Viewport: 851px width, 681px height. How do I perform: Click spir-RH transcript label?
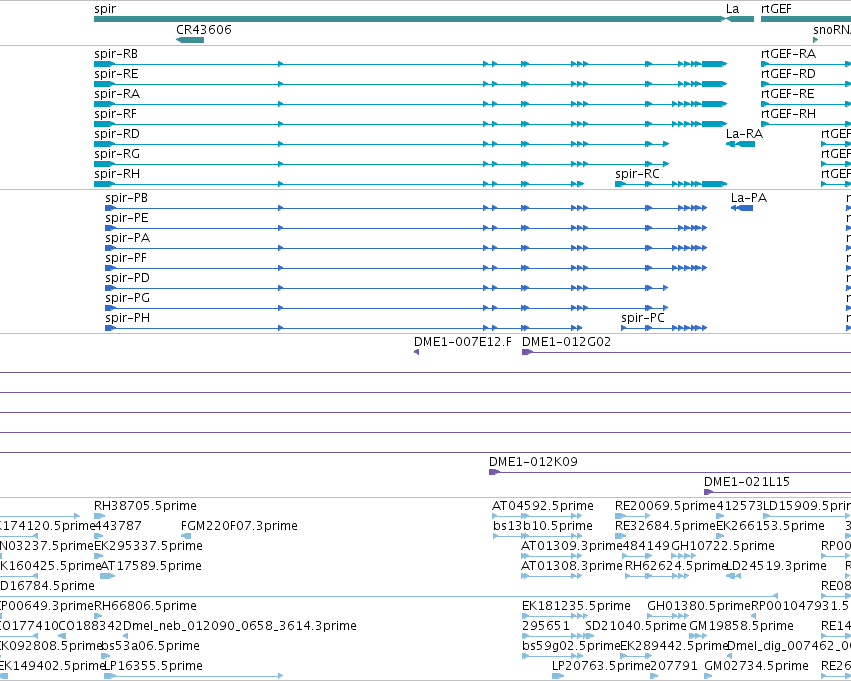[117, 175]
